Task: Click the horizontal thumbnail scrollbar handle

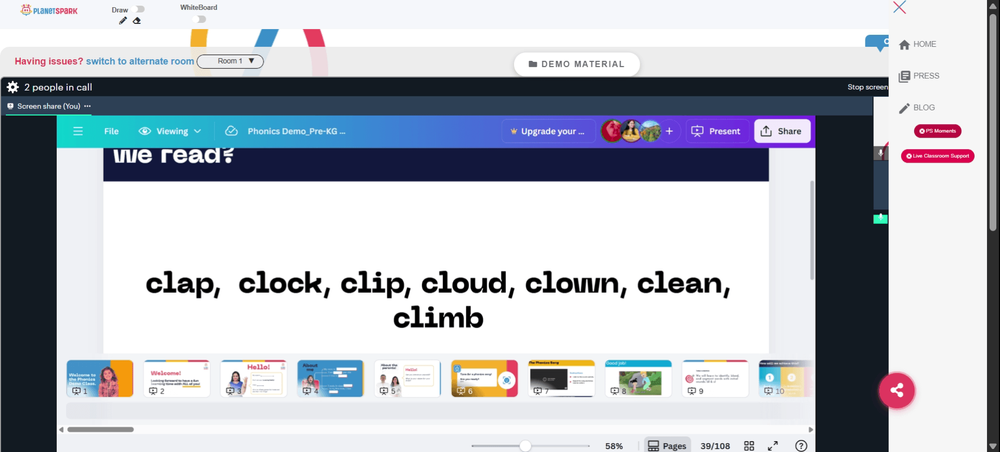Action: click(x=100, y=430)
